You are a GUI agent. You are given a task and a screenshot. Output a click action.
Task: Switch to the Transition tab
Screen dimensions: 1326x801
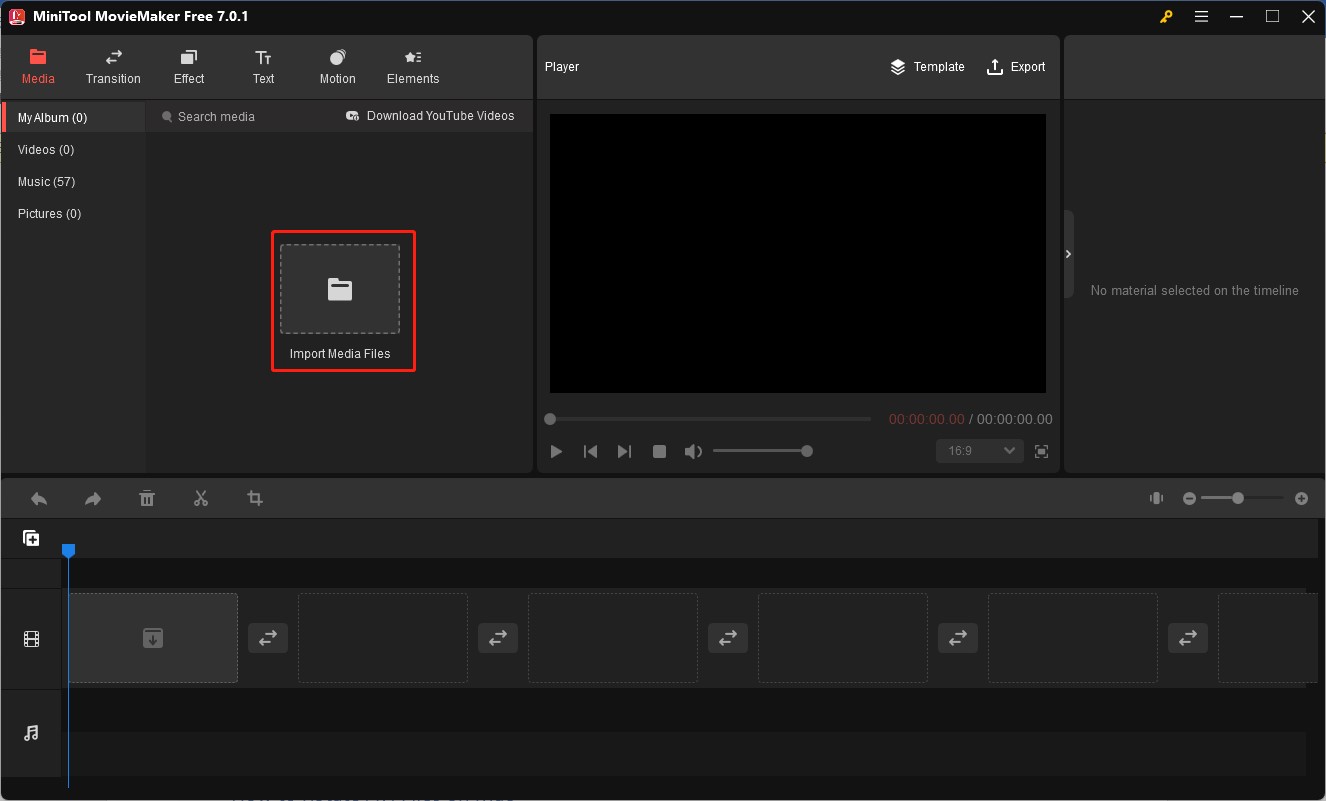click(113, 66)
